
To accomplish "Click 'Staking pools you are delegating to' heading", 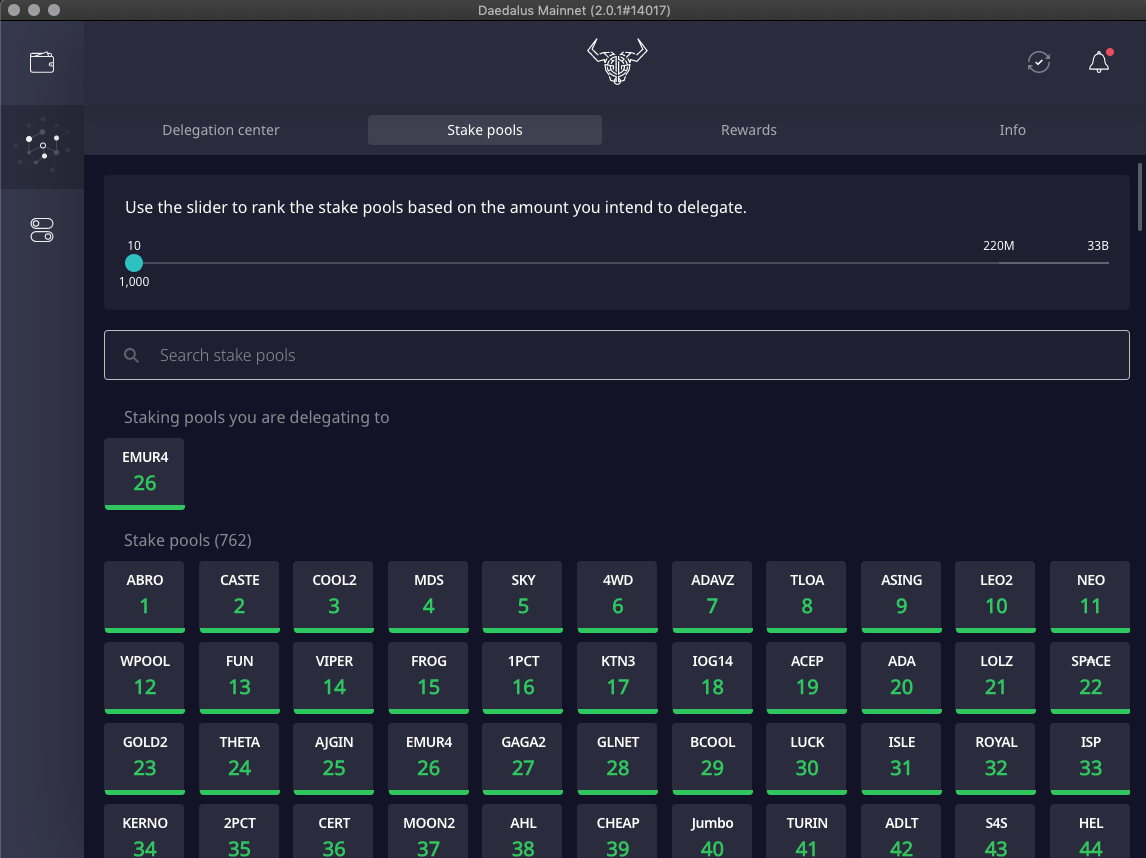I will point(257,417).
